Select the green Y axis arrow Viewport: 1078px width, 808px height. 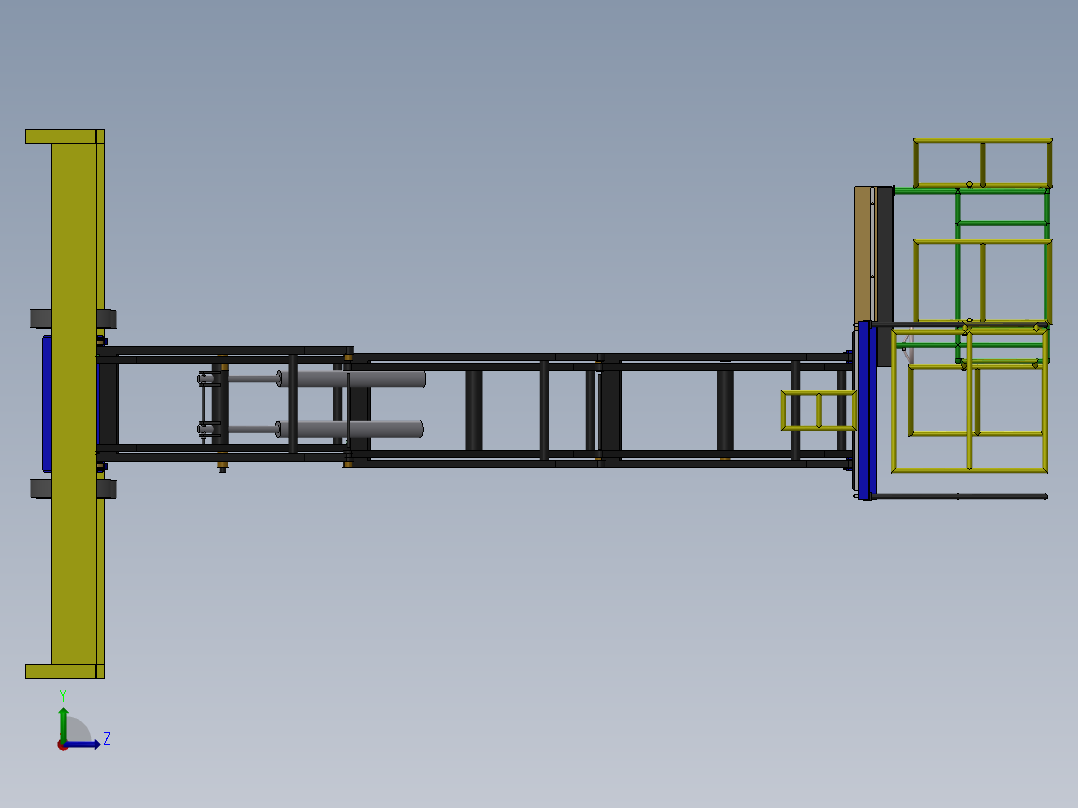click(x=63, y=722)
